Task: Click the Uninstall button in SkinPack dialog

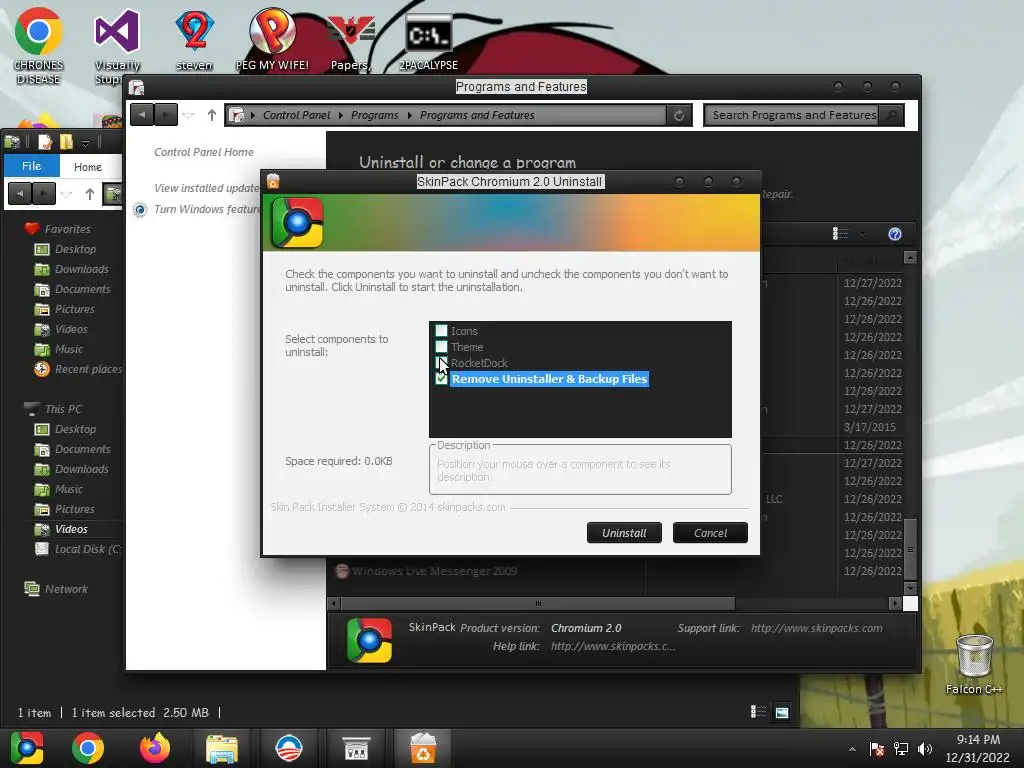Action: click(624, 533)
